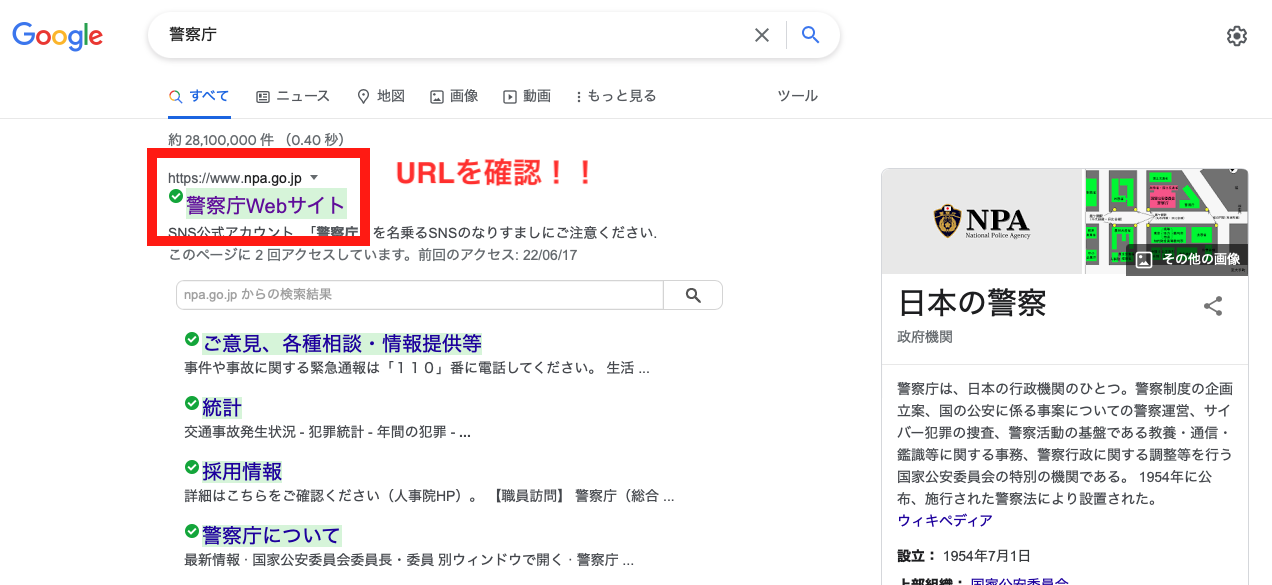Open the ツール options

tap(798, 96)
